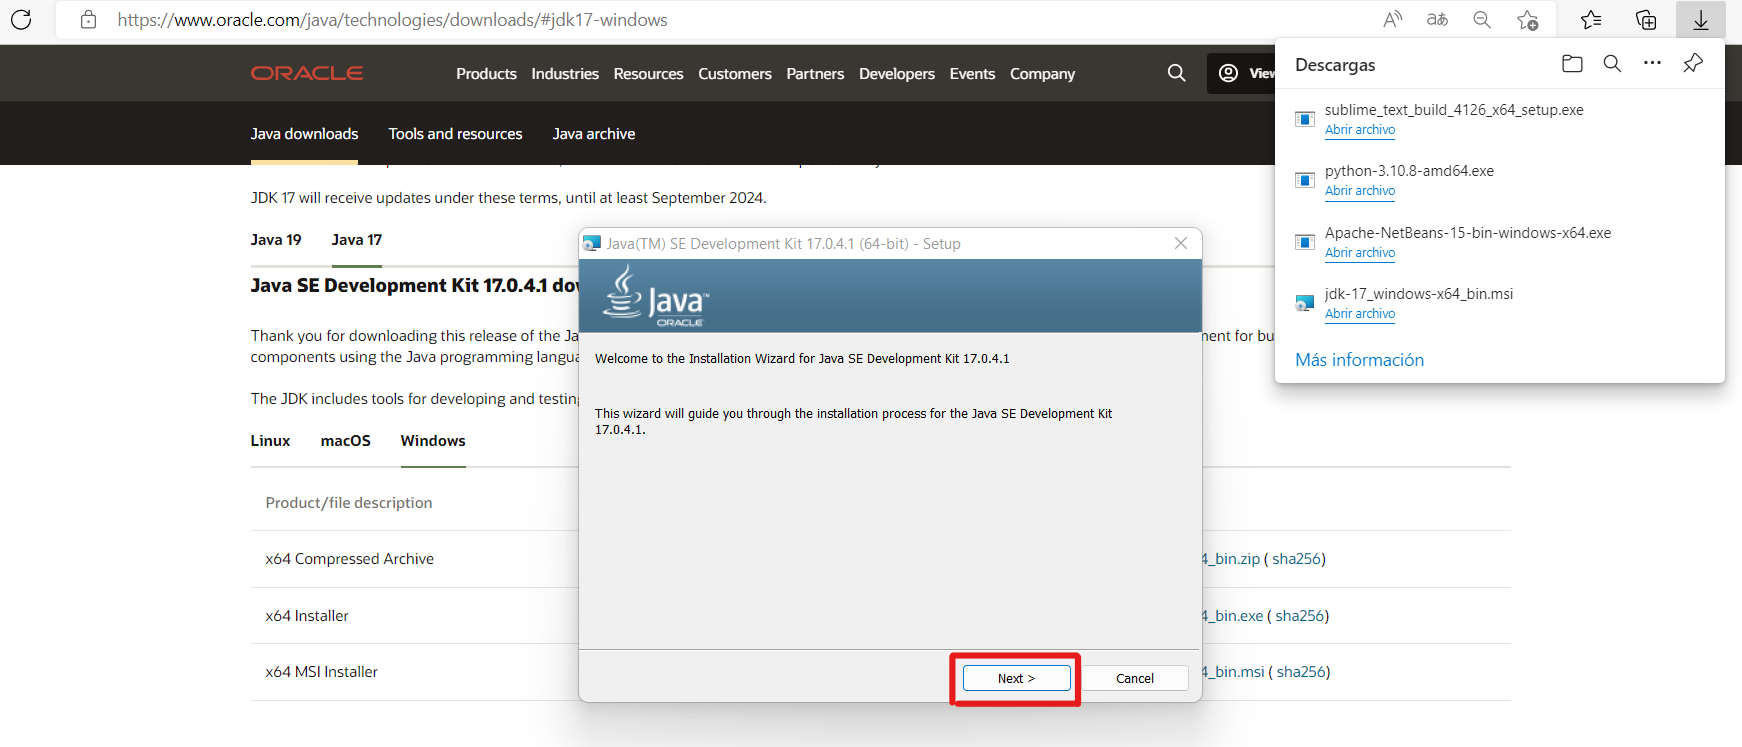The height and width of the screenshot is (747, 1742).
Task: Click the Oracle account profile icon
Action: pyautogui.click(x=1228, y=73)
